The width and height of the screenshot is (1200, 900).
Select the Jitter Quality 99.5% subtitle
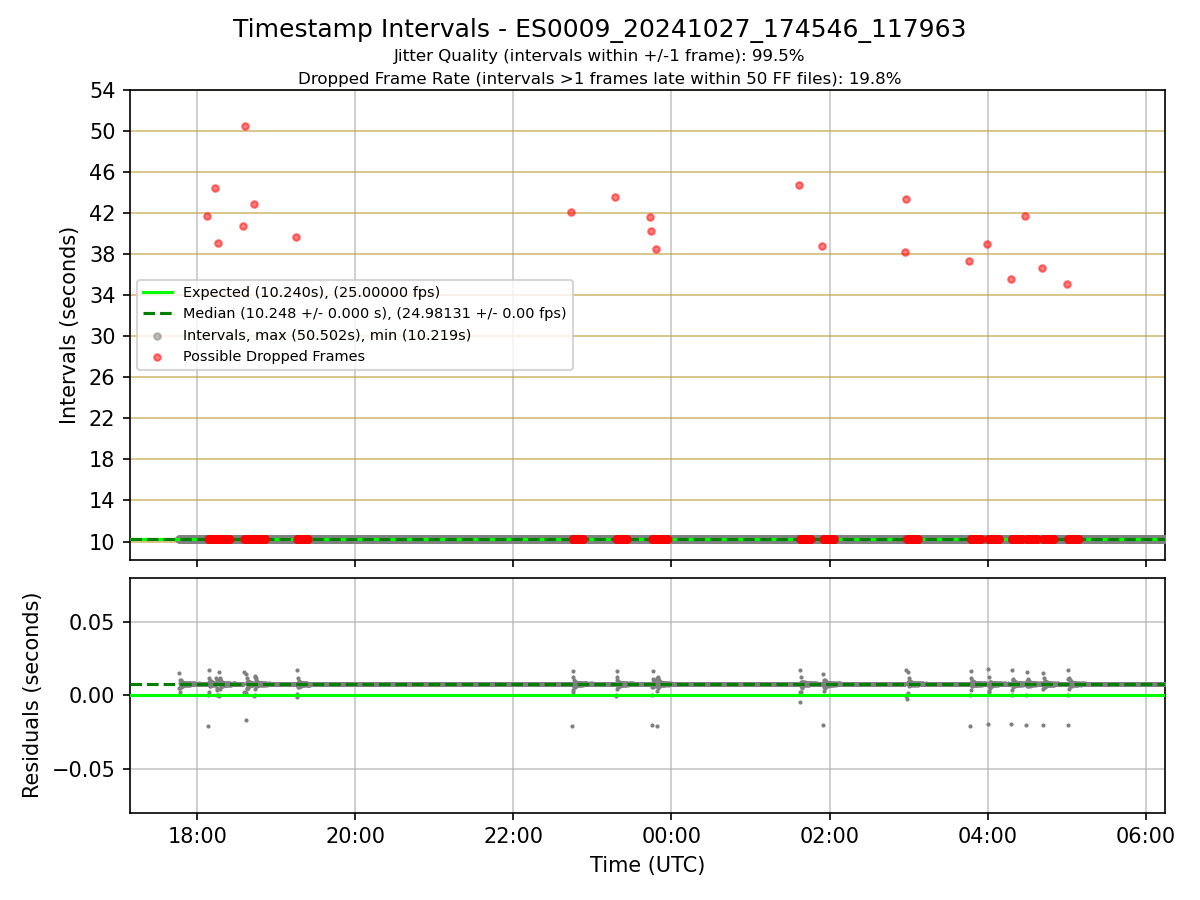599,56
